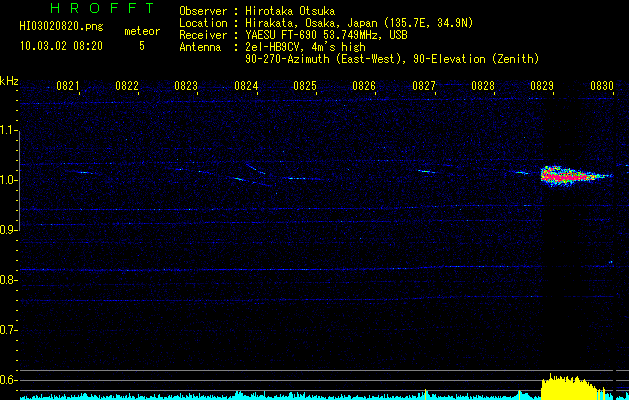Click the 0.9 frequency axis label
Image resolution: width=629 pixels, height=400 pixels.
coord(8,229)
